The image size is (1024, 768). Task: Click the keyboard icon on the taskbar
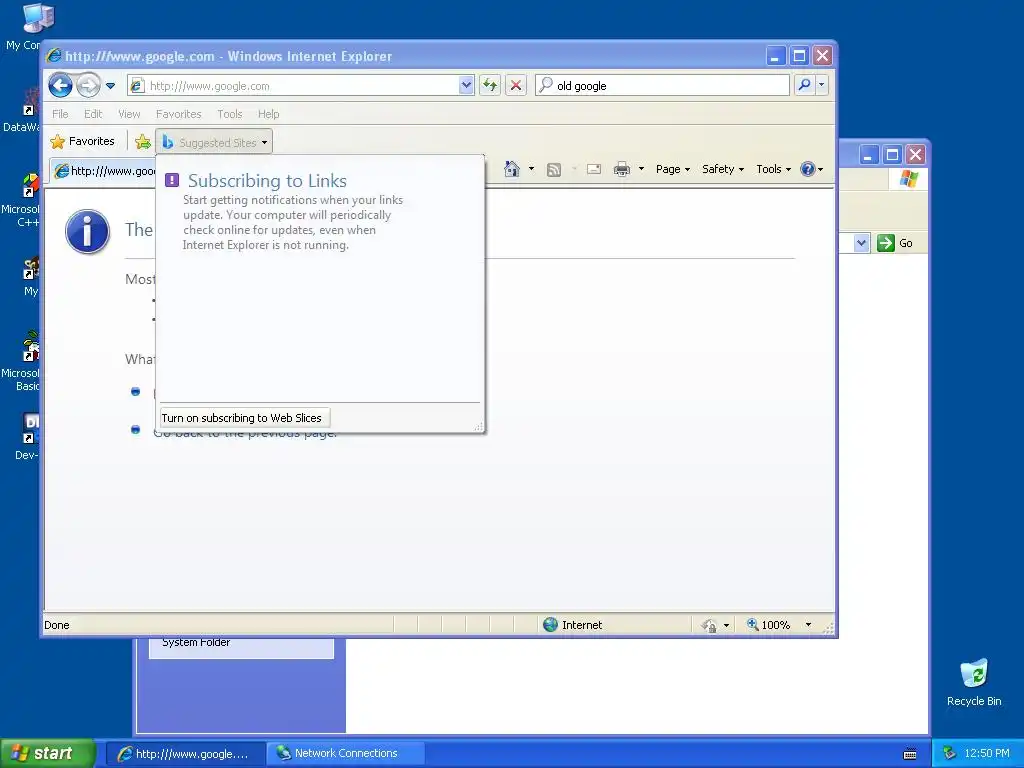click(910, 754)
